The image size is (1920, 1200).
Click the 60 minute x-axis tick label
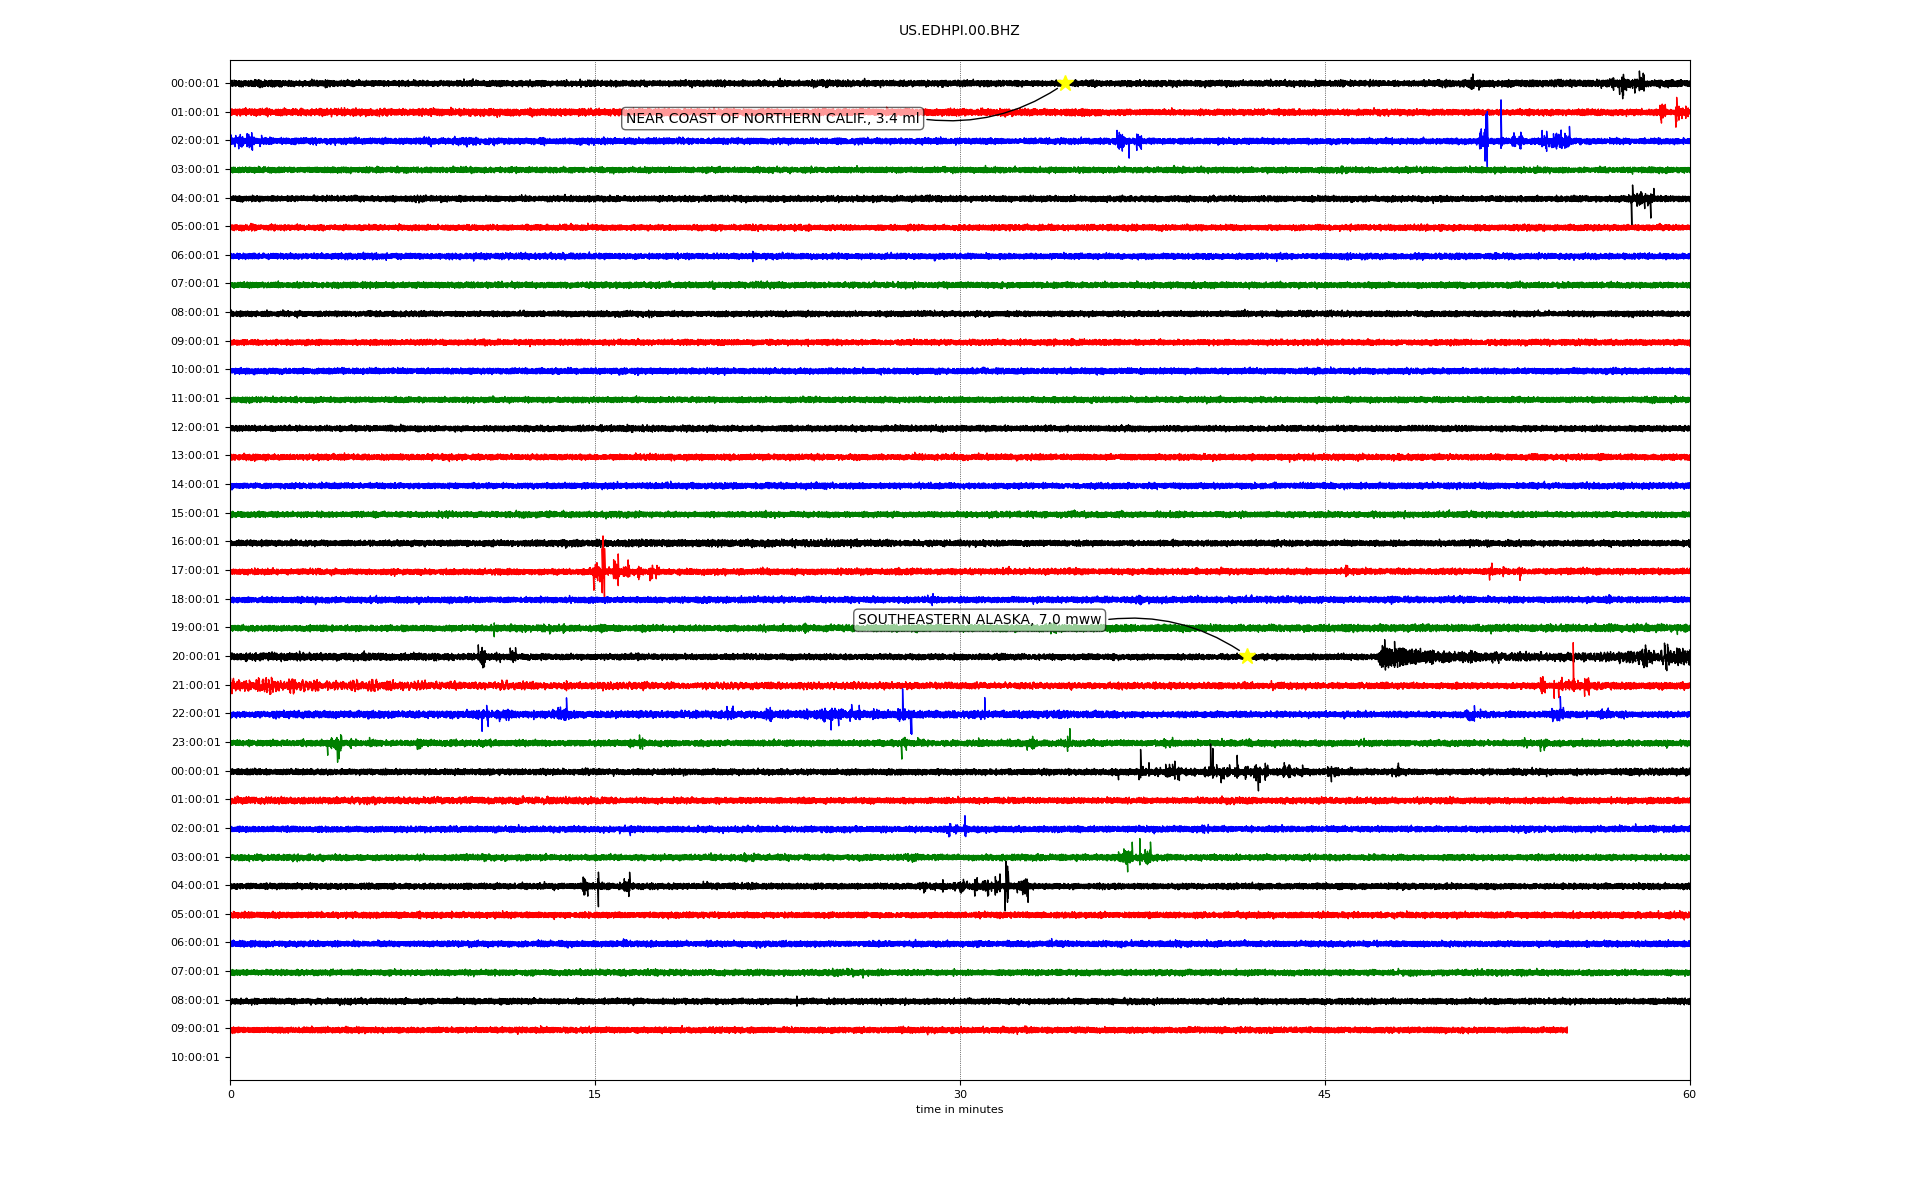1689,1094
